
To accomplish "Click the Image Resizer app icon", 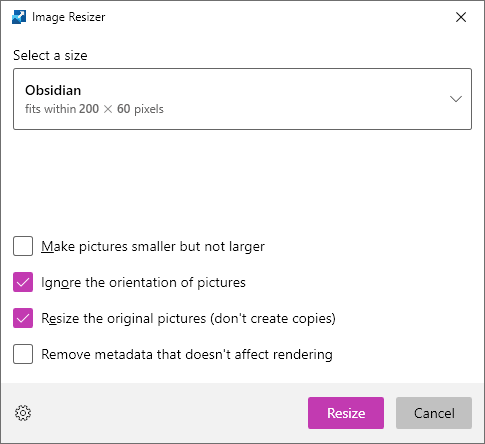I will pyautogui.click(x=19, y=17).
